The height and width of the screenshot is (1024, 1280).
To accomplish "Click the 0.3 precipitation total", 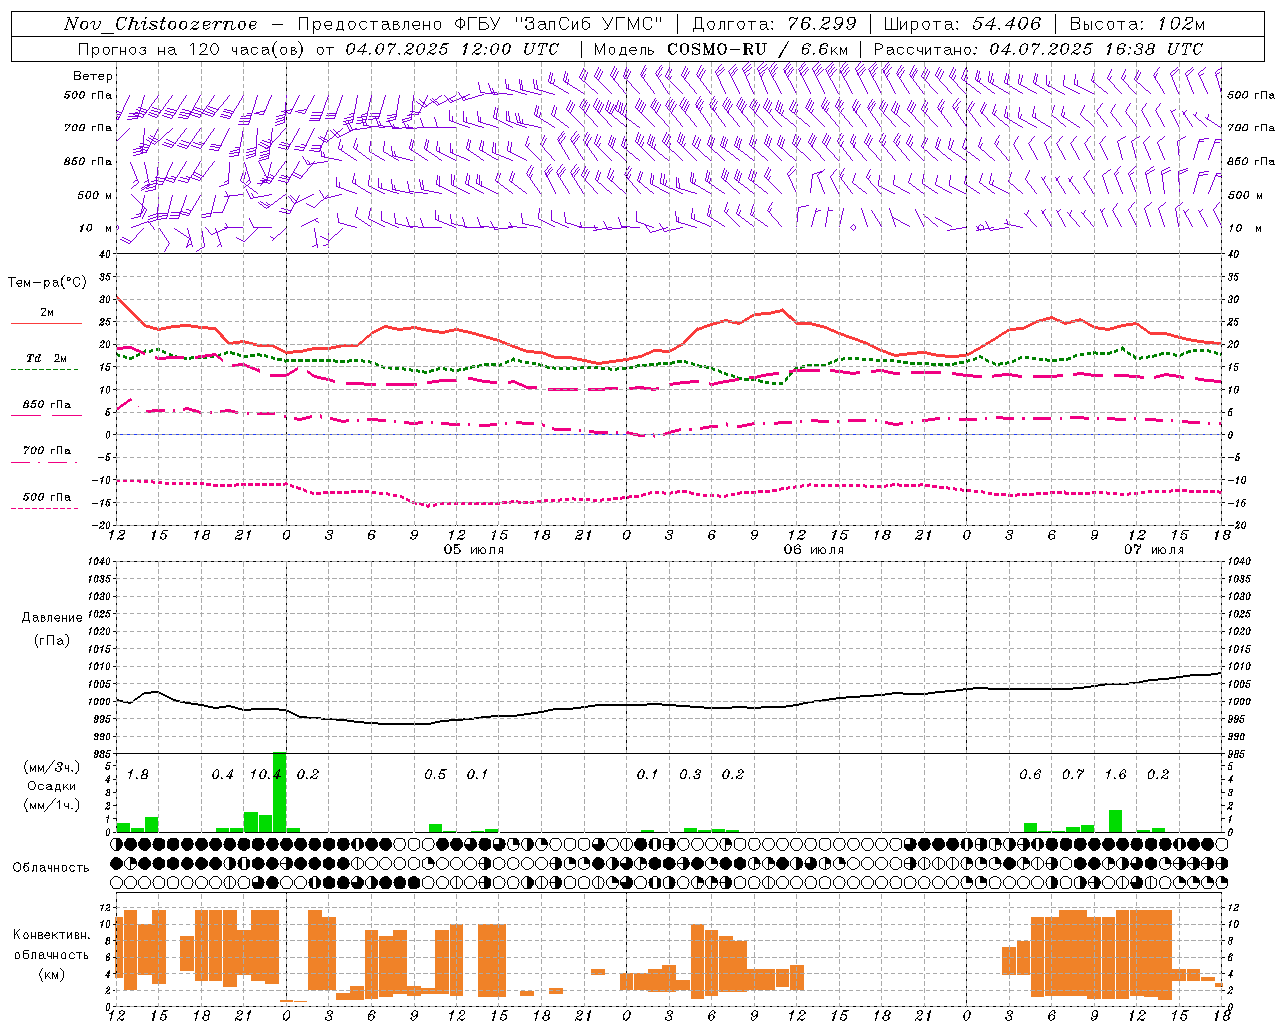I will [690, 775].
